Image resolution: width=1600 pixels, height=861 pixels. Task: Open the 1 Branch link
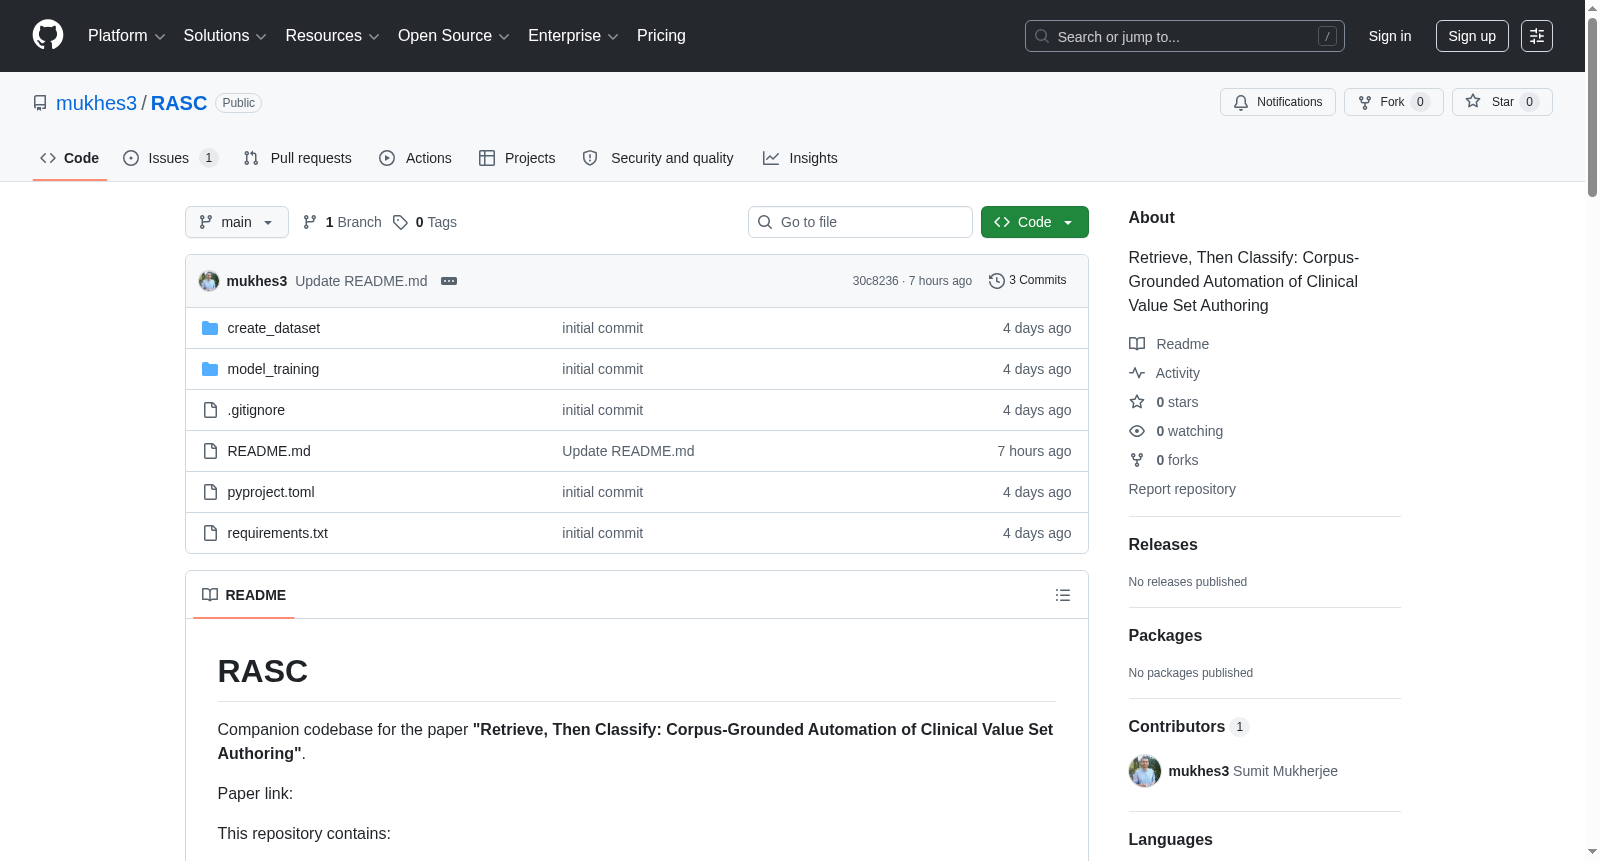(342, 222)
